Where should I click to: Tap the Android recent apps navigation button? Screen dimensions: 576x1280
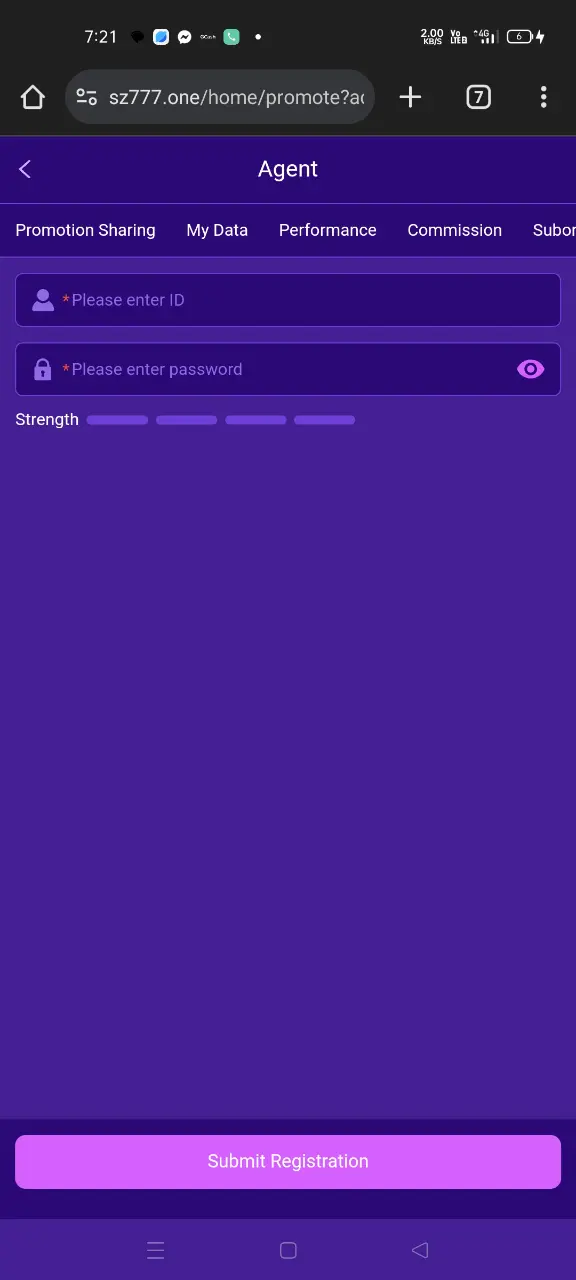[x=155, y=1250]
